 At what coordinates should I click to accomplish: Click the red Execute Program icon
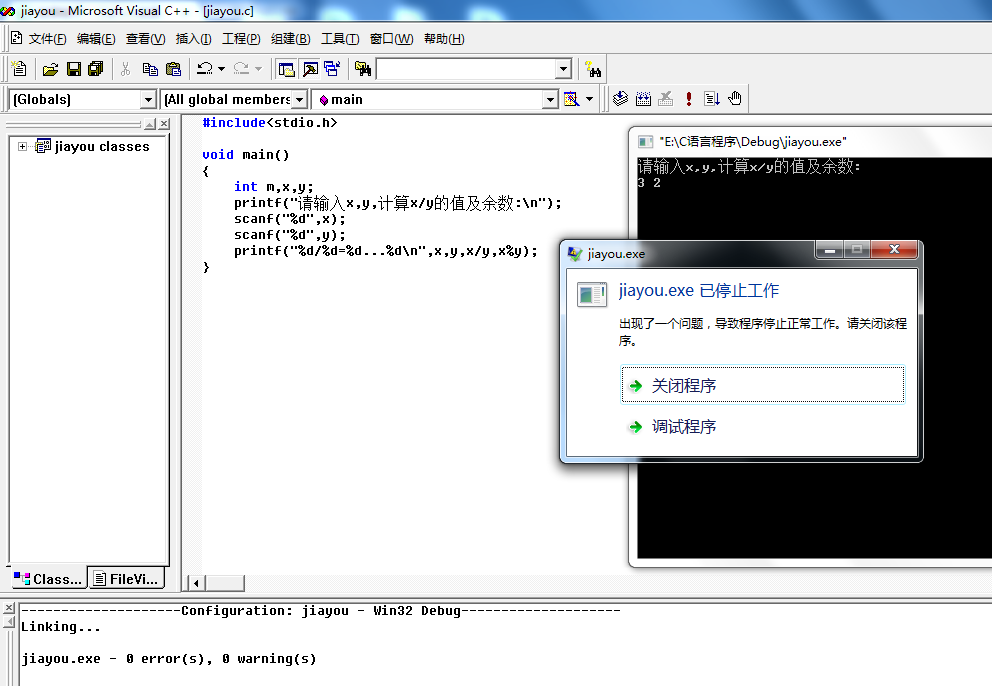tap(689, 99)
